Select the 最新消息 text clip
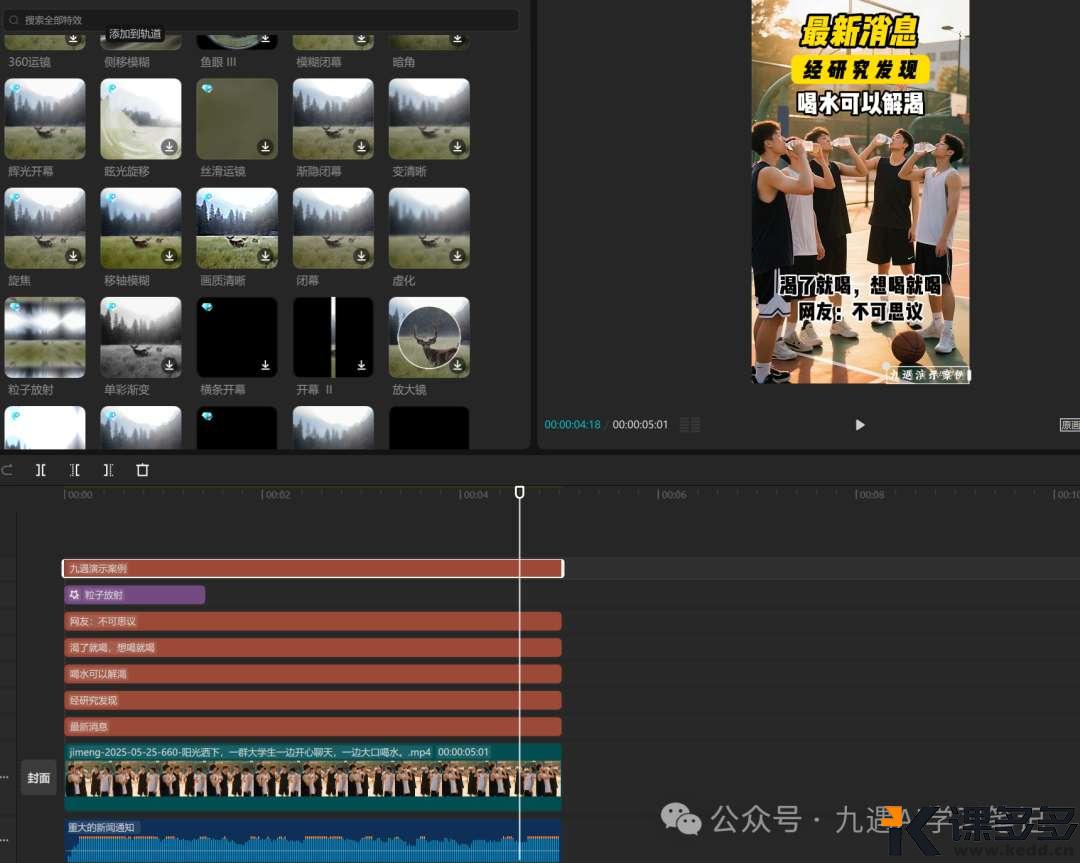This screenshot has height=863, width=1080. pyautogui.click(x=313, y=727)
